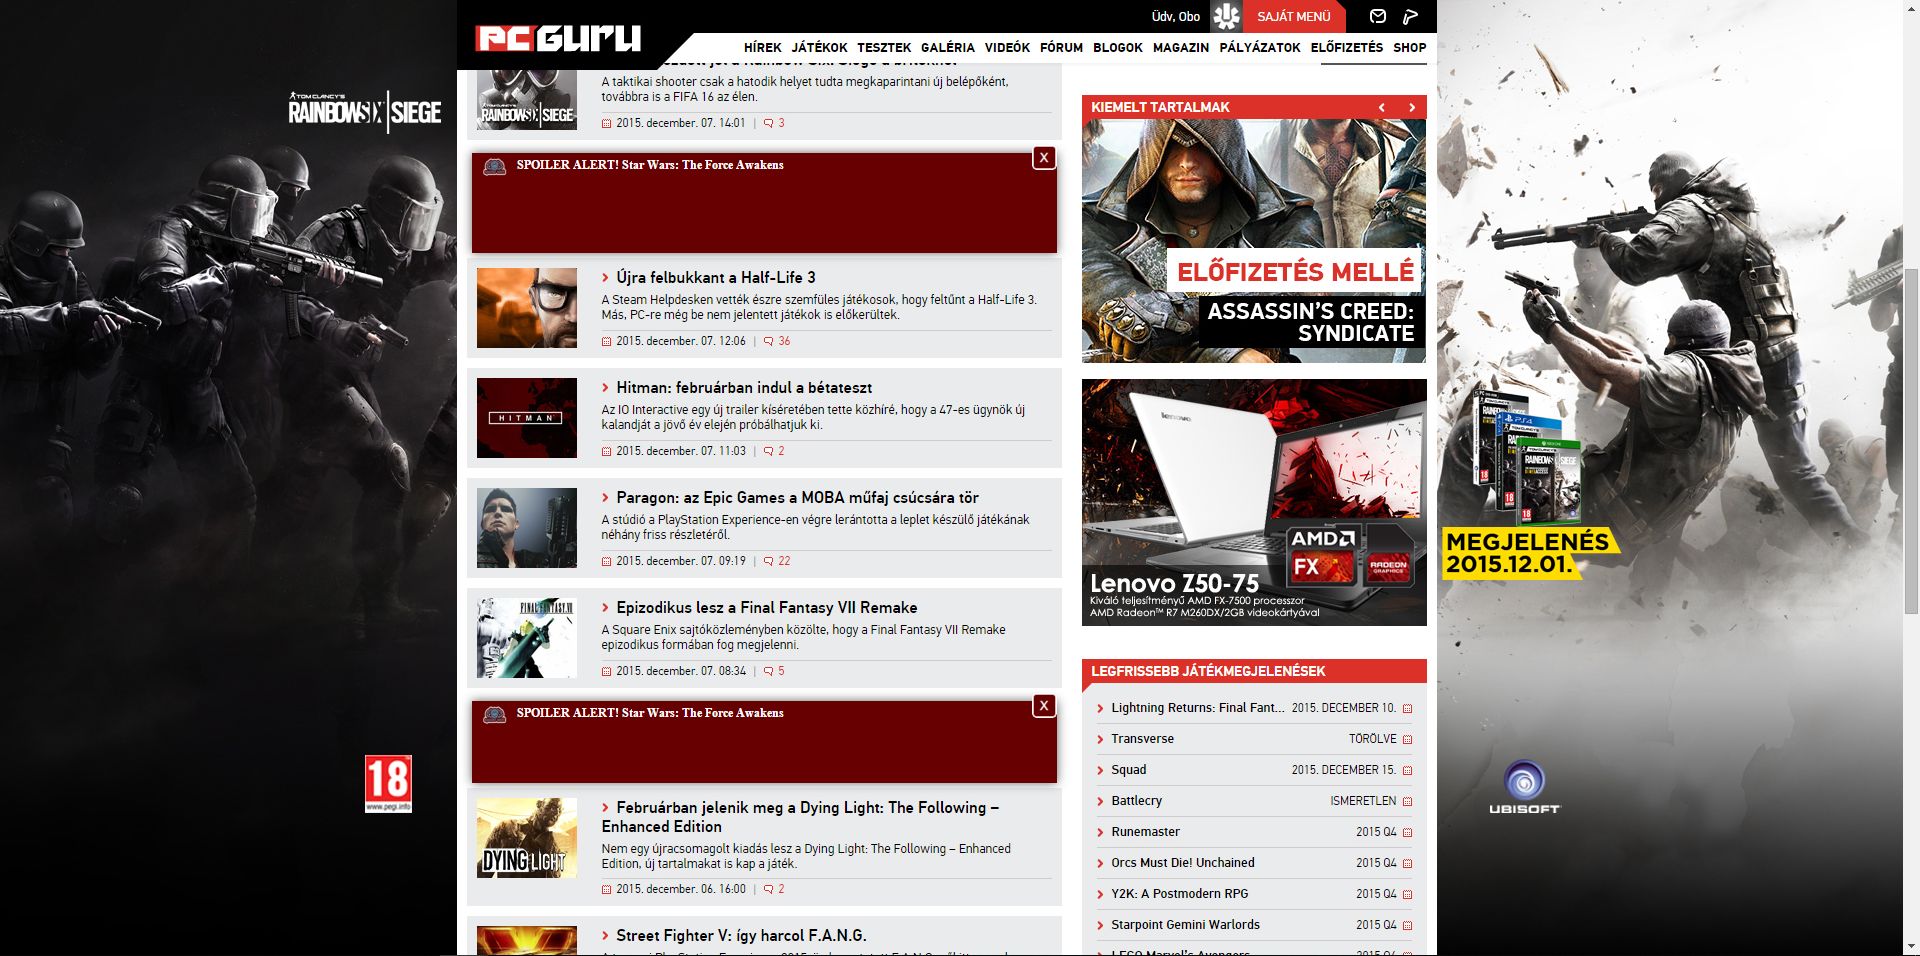Show previous featured content with left arrow
The height and width of the screenshot is (956, 1920).
click(1382, 107)
